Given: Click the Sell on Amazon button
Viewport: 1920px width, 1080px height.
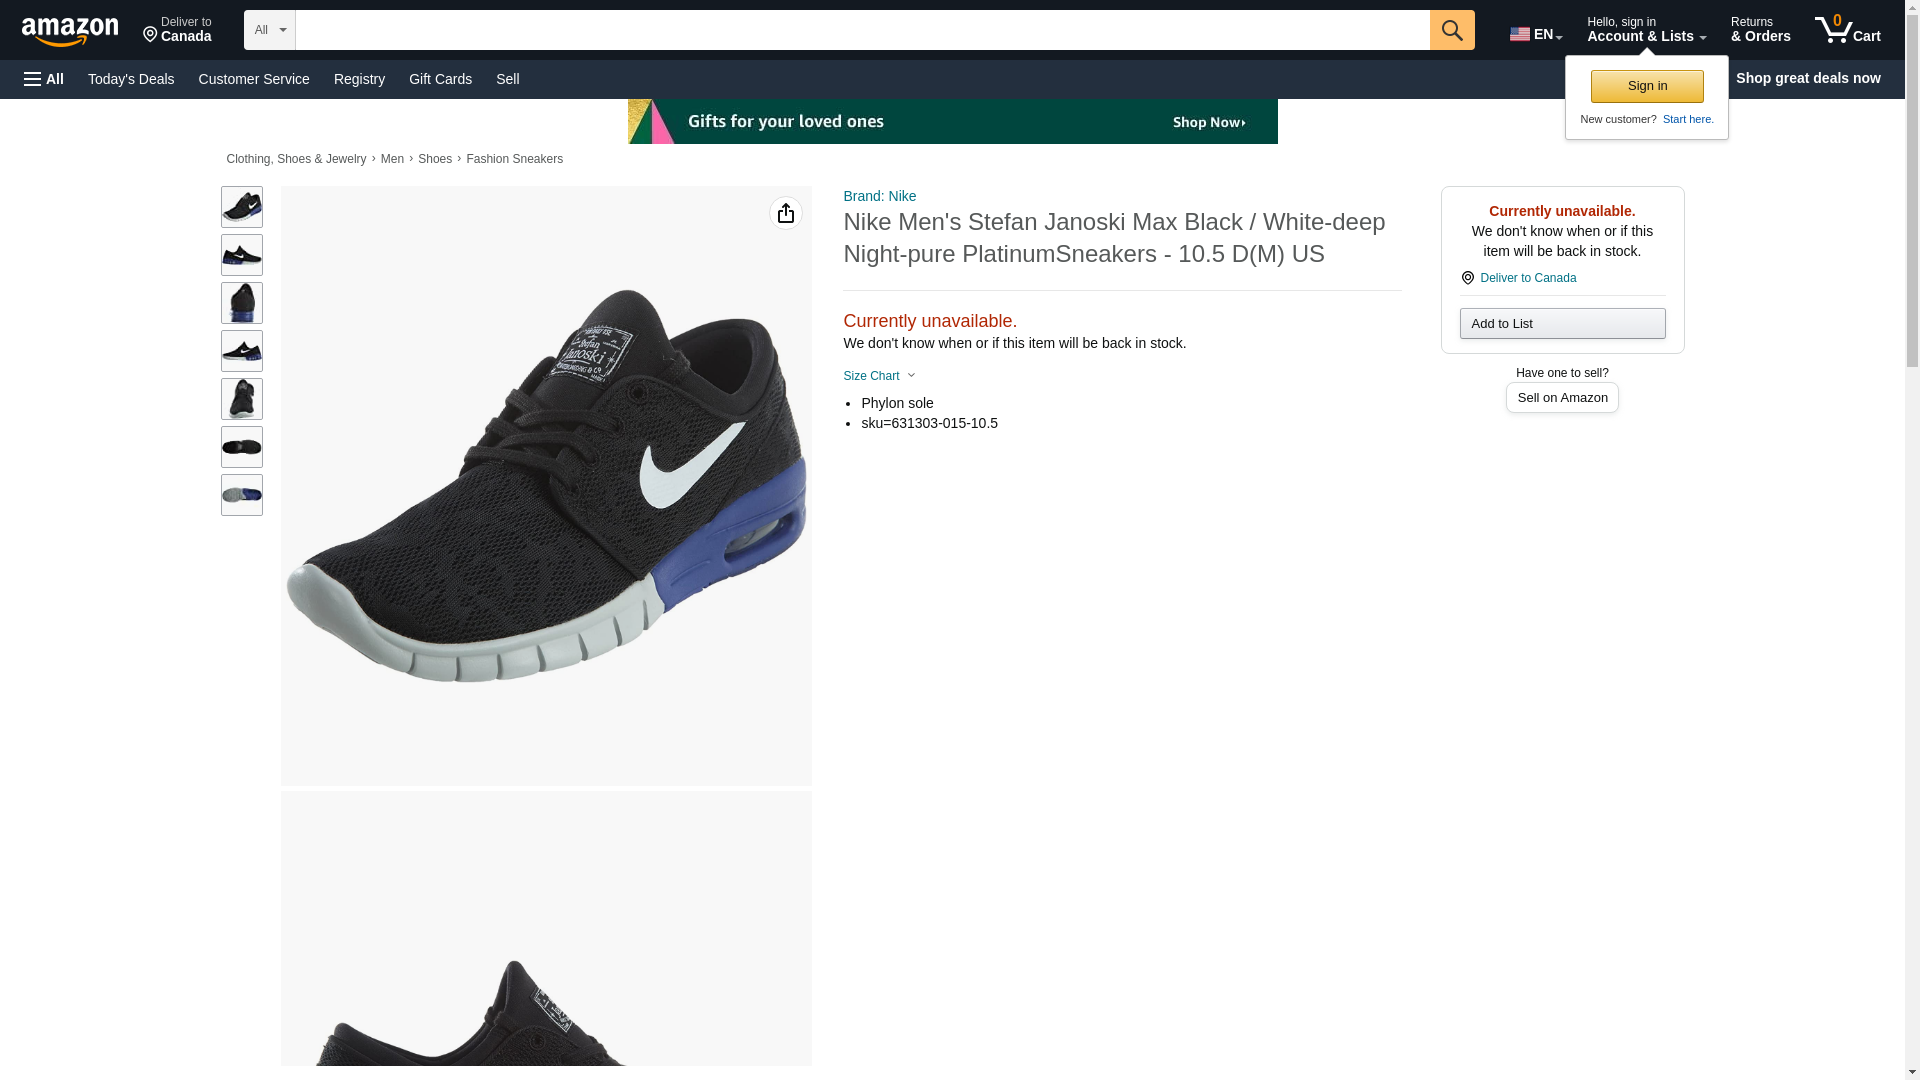Looking at the screenshot, I should 1561,398.
